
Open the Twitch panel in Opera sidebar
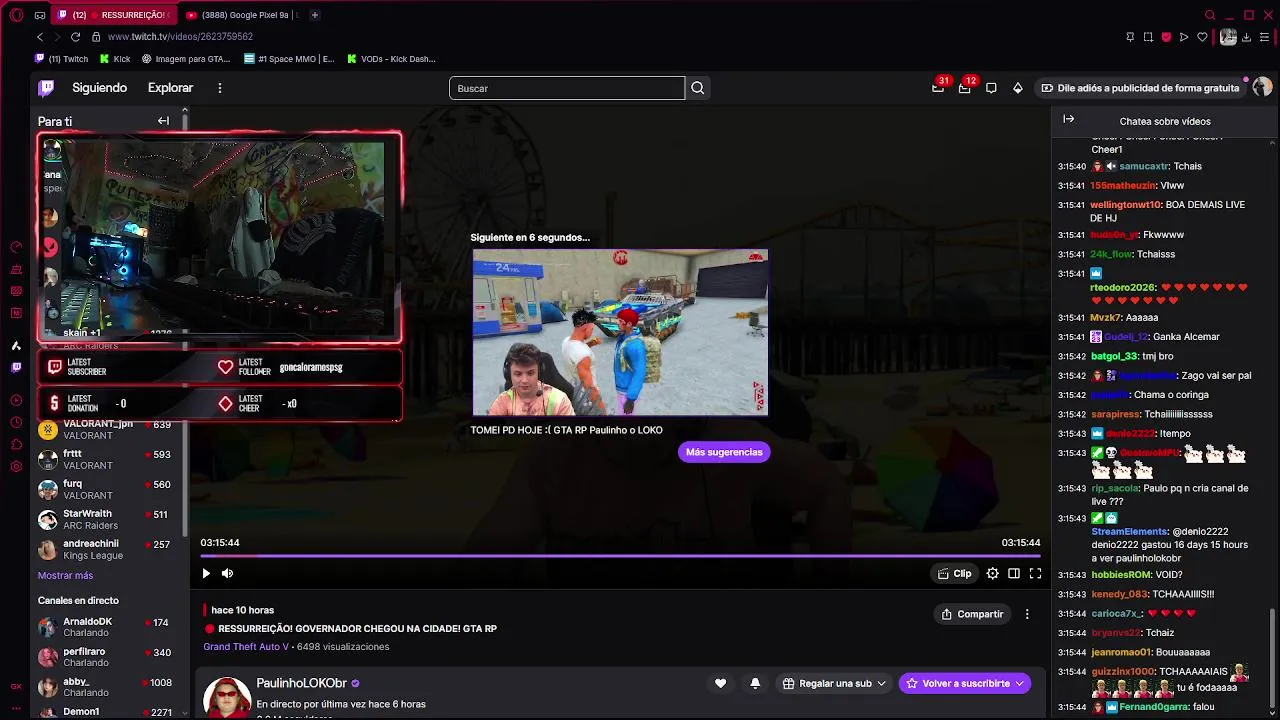[16, 367]
